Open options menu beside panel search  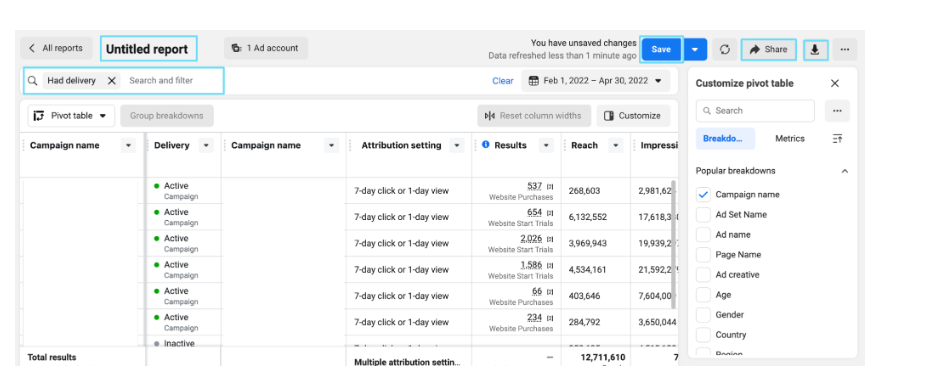[x=837, y=111]
